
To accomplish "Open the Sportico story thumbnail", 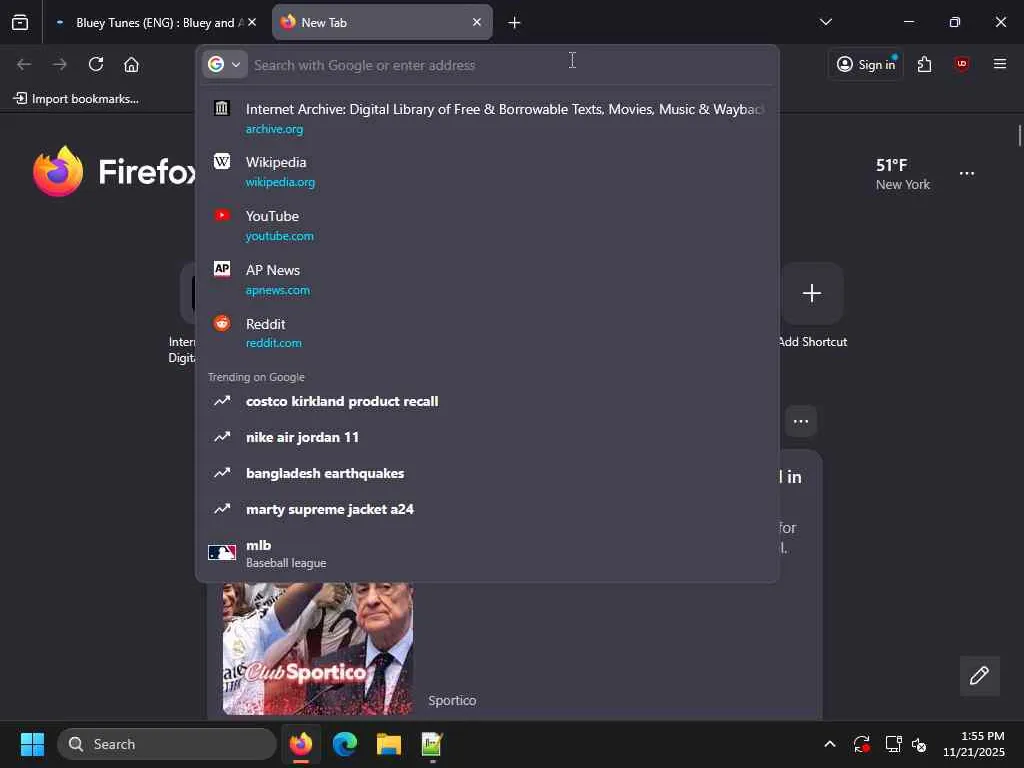I will (x=317, y=648).
